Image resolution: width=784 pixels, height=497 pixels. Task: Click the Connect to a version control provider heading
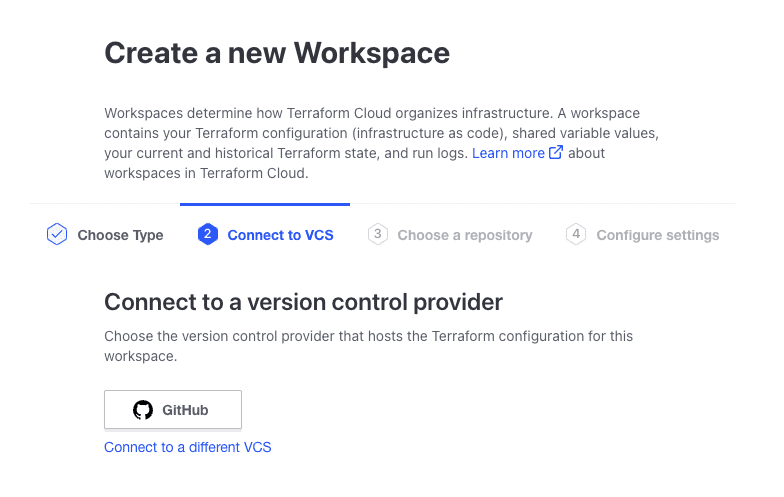304,302
